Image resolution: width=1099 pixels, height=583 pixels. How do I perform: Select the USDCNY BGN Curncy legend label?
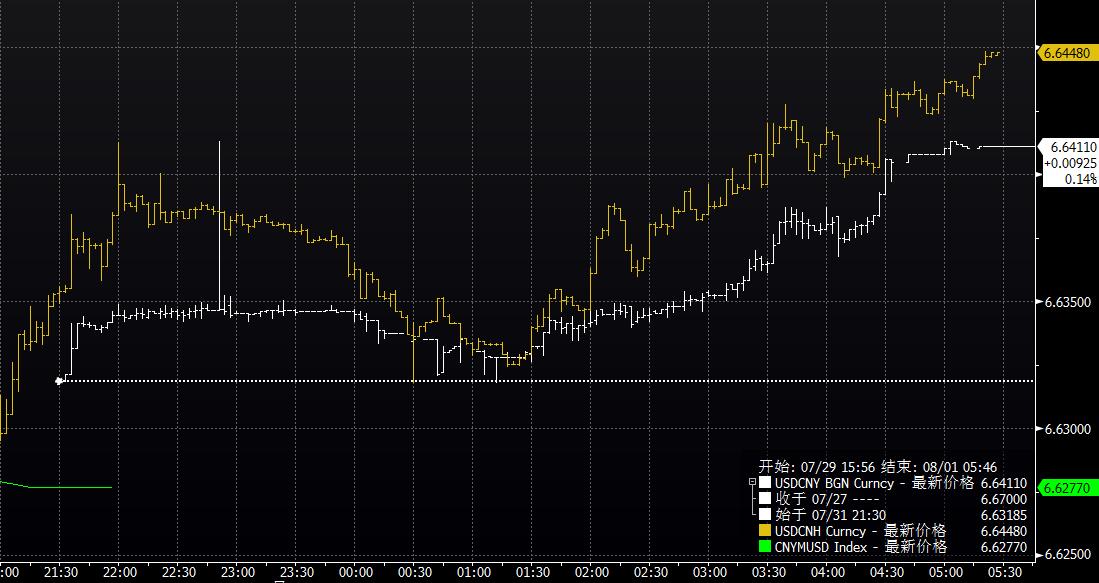click(x=840, y=483)
